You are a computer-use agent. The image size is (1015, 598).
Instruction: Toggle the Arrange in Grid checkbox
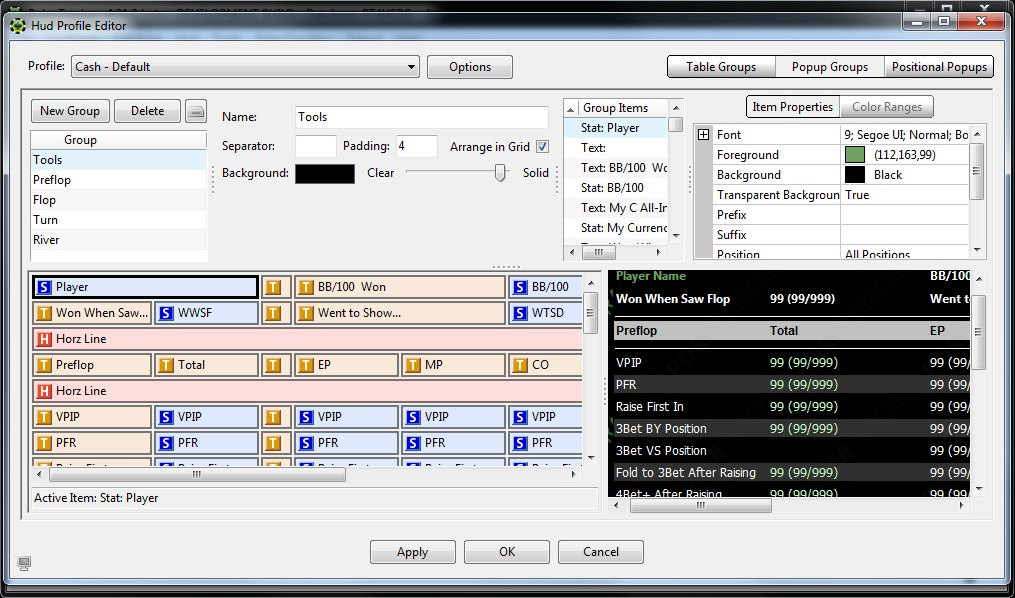(543, 147)
